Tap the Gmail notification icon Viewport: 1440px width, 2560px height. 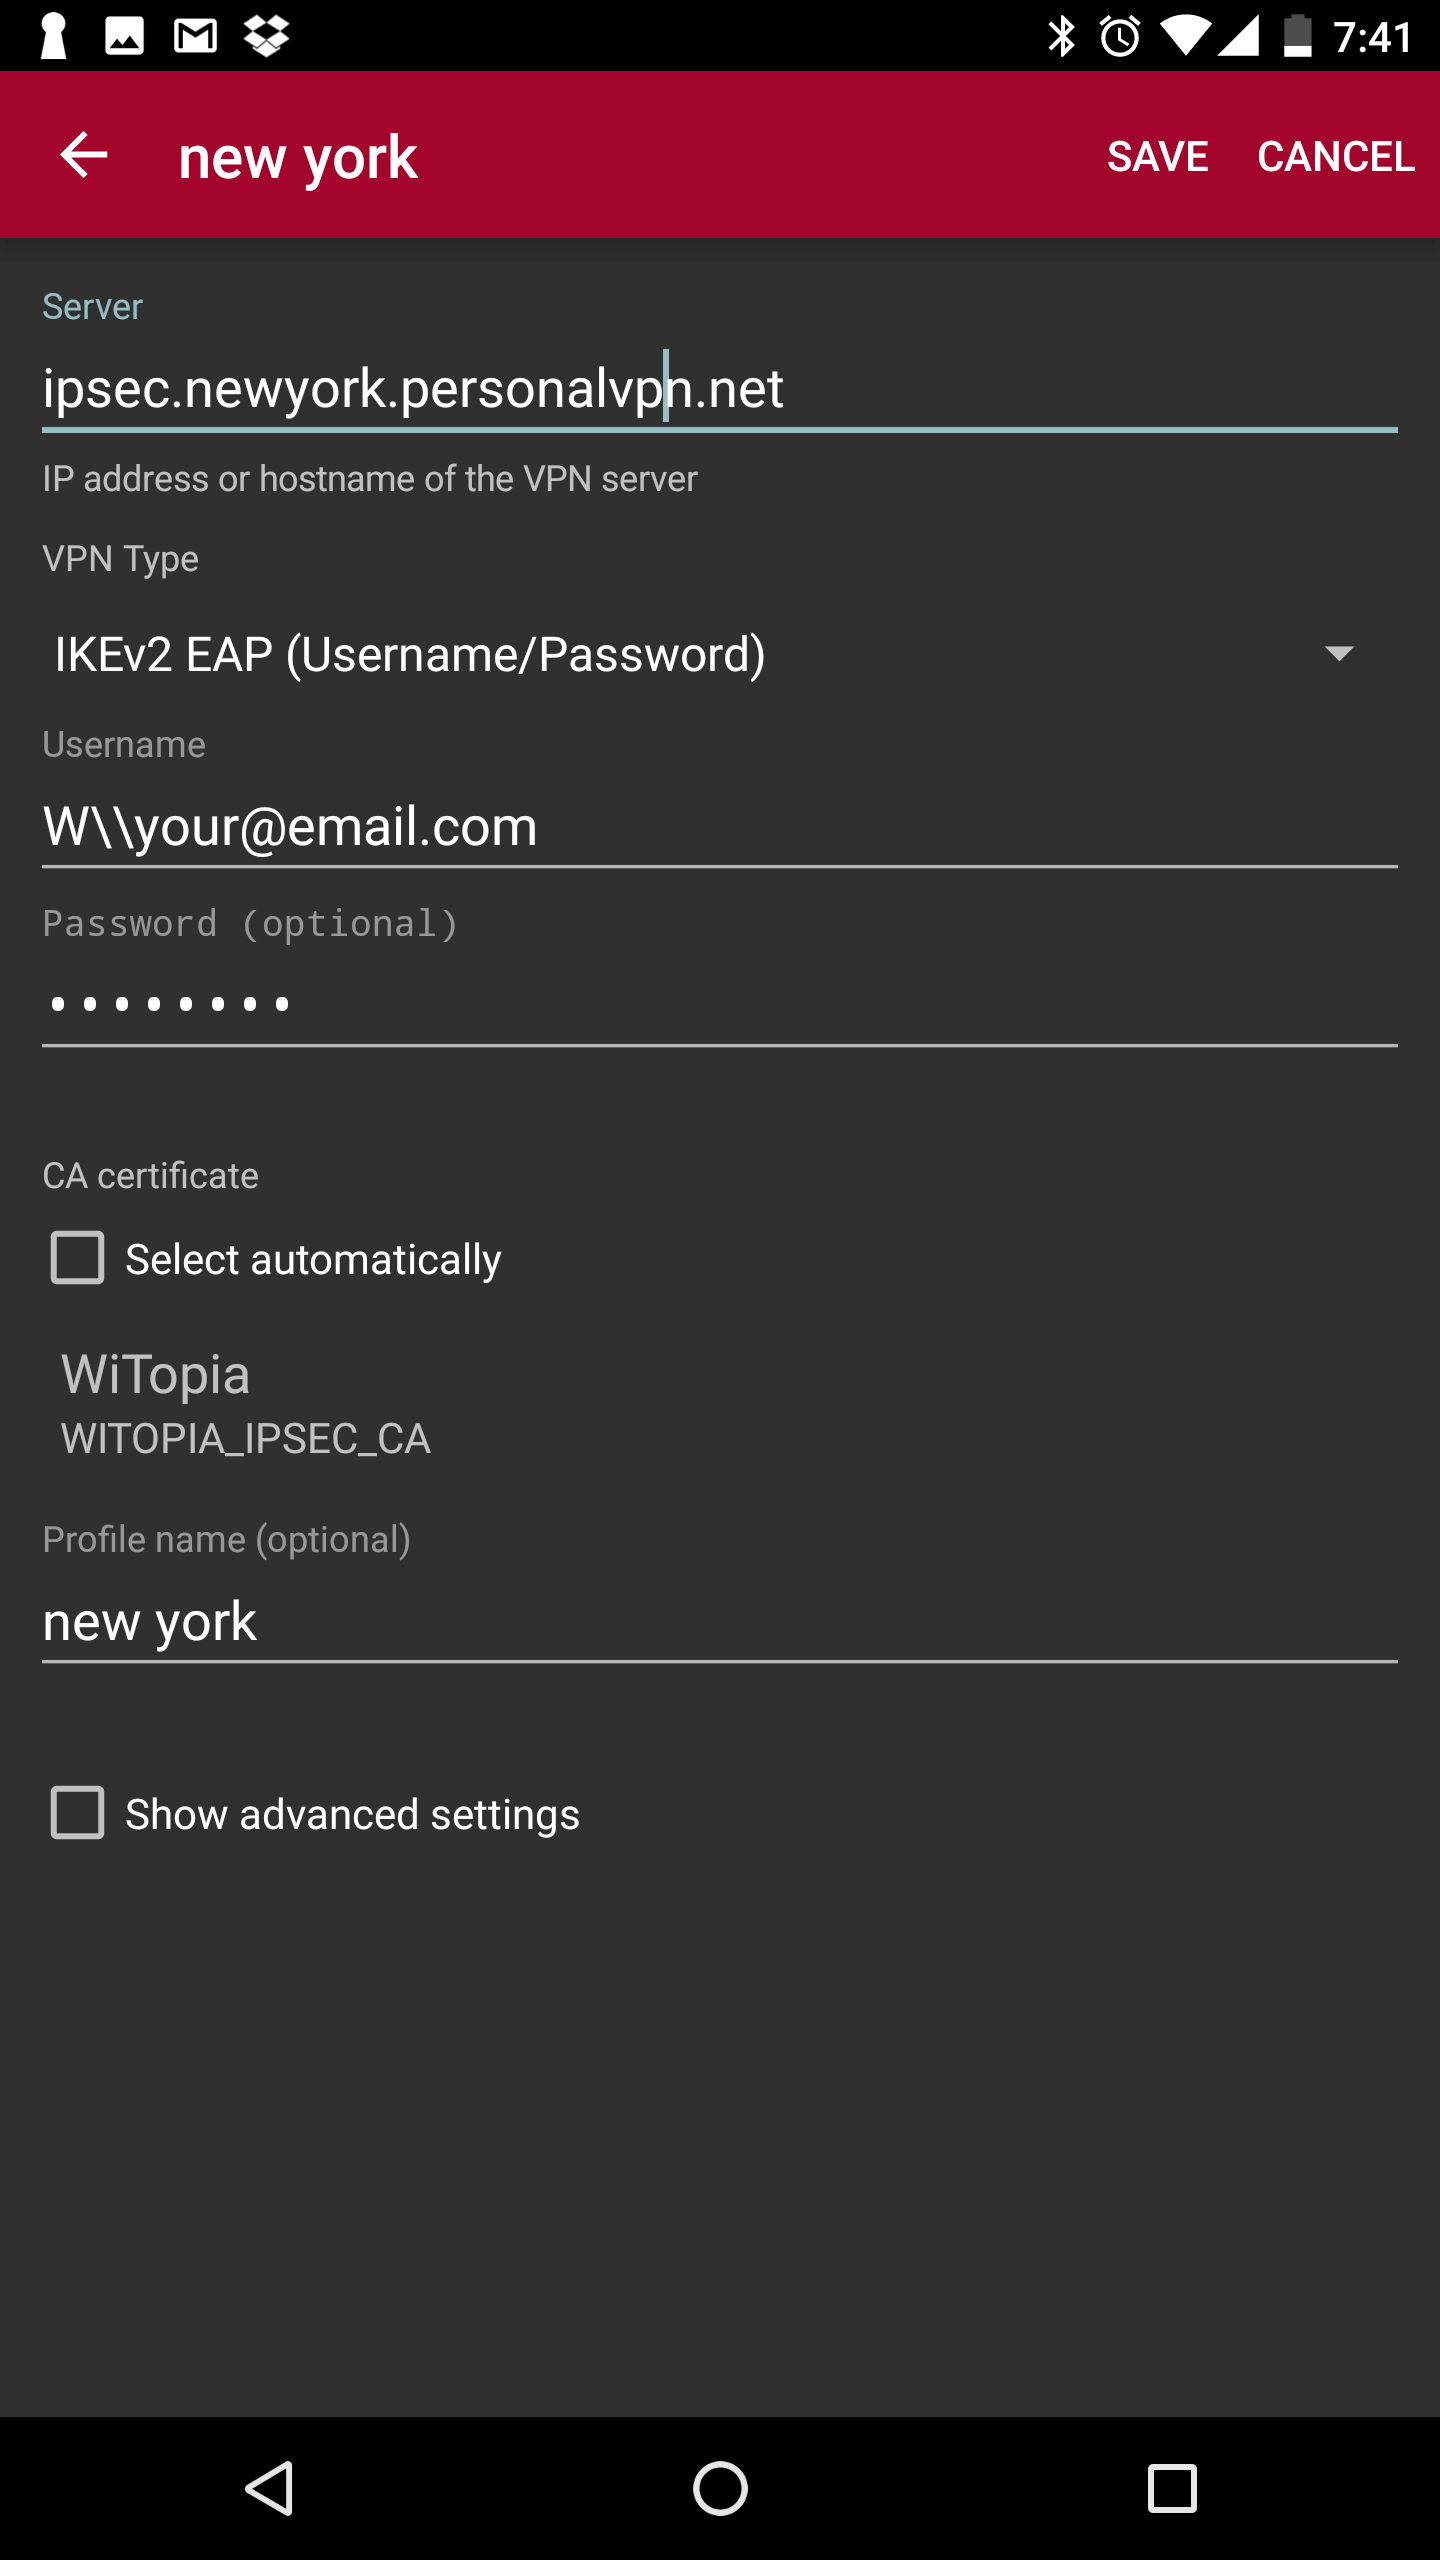click(195, 37)
